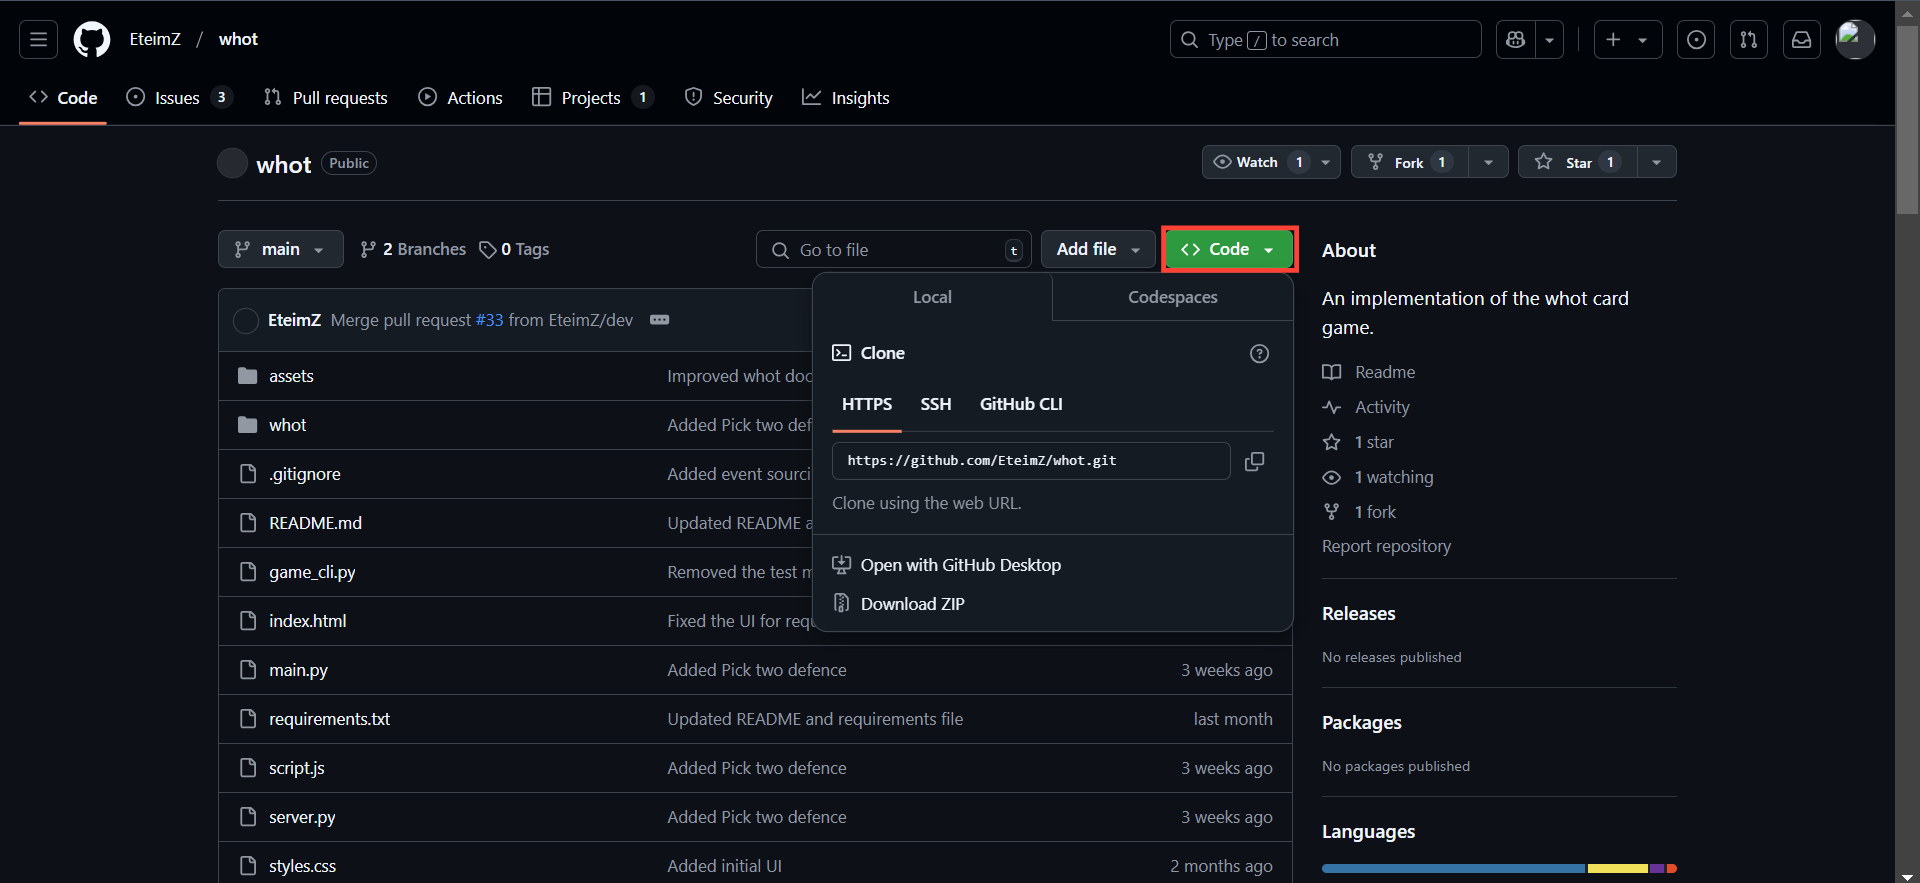Image resolution: width=1920 pixels, height=883 pixels.
Task: Toggle the green Code dropdown button
Action: (1229, 249)
